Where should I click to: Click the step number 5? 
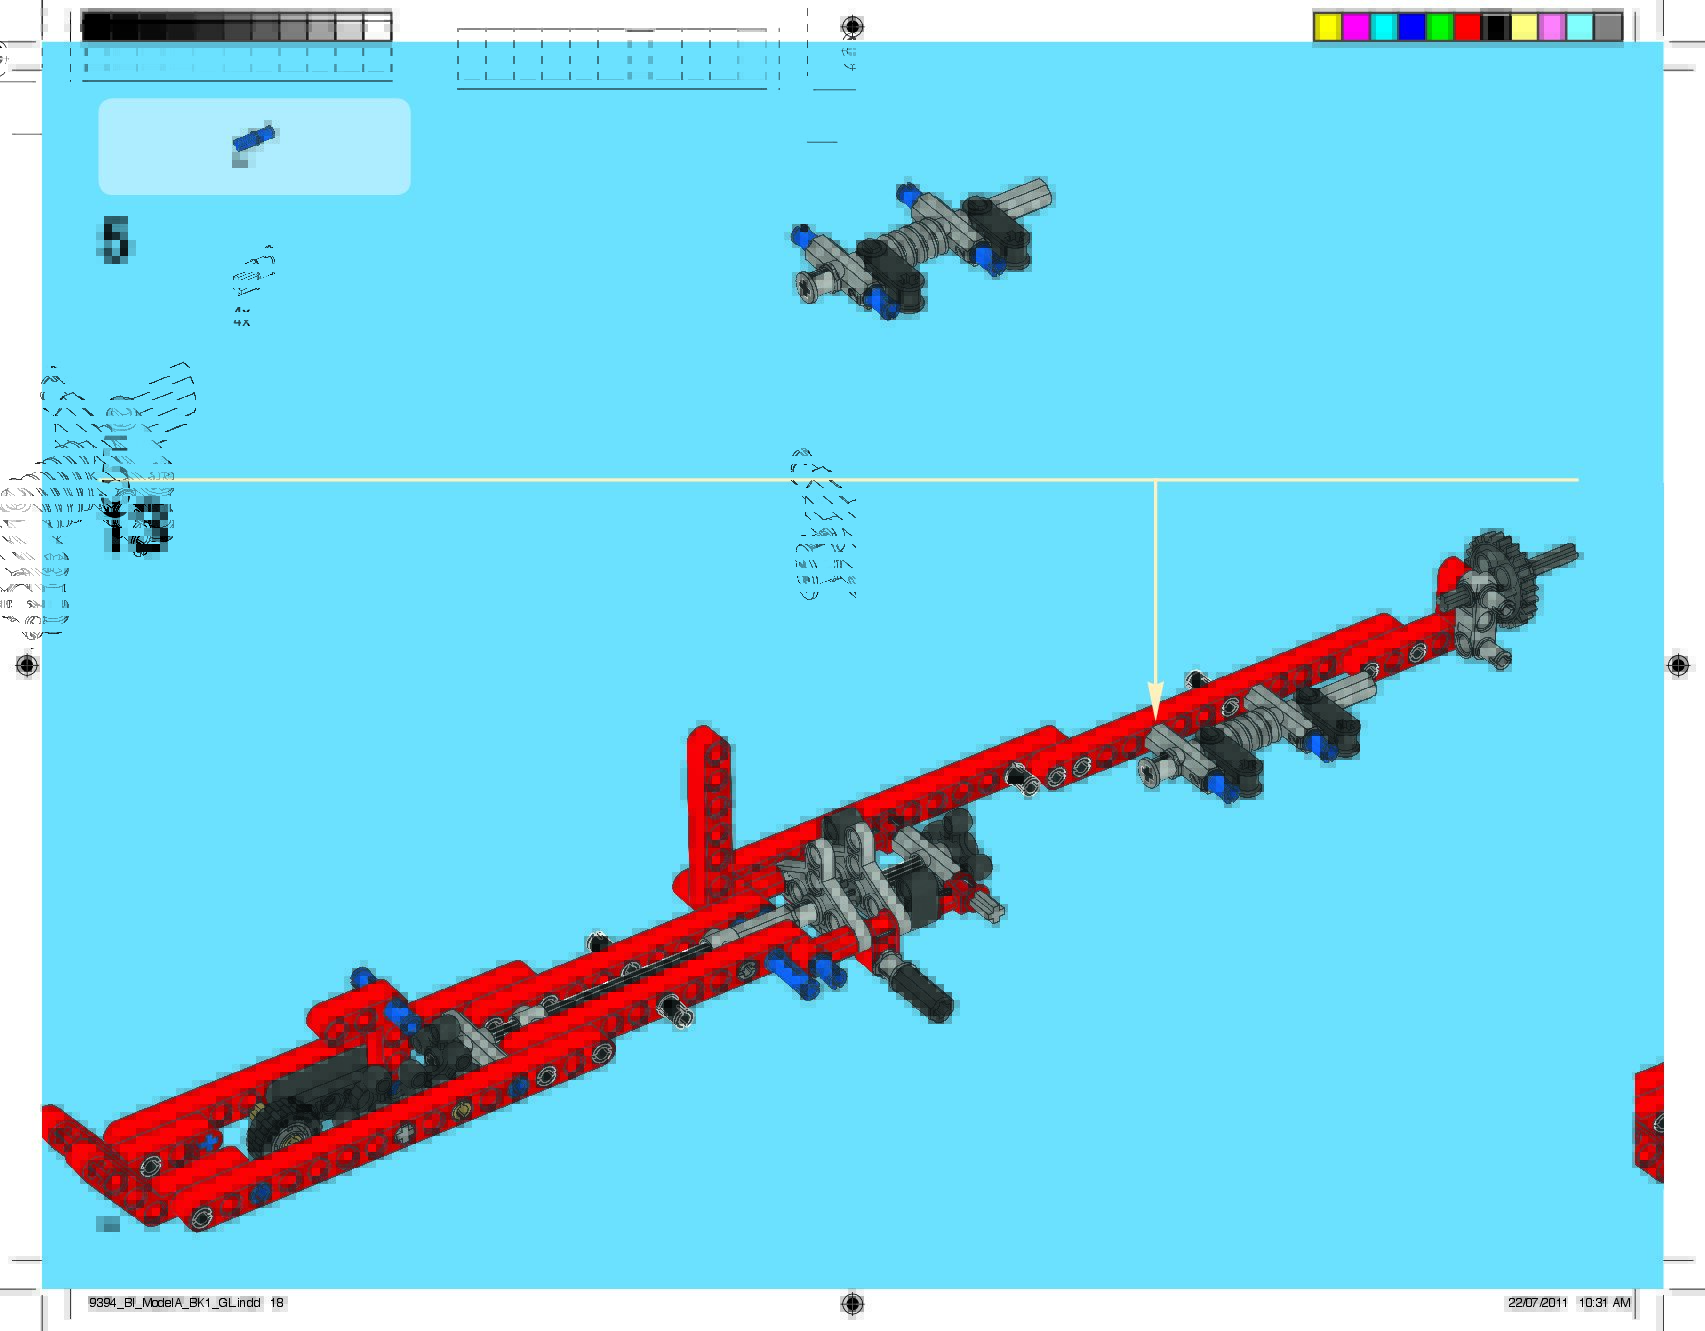(x=115, y=241)
